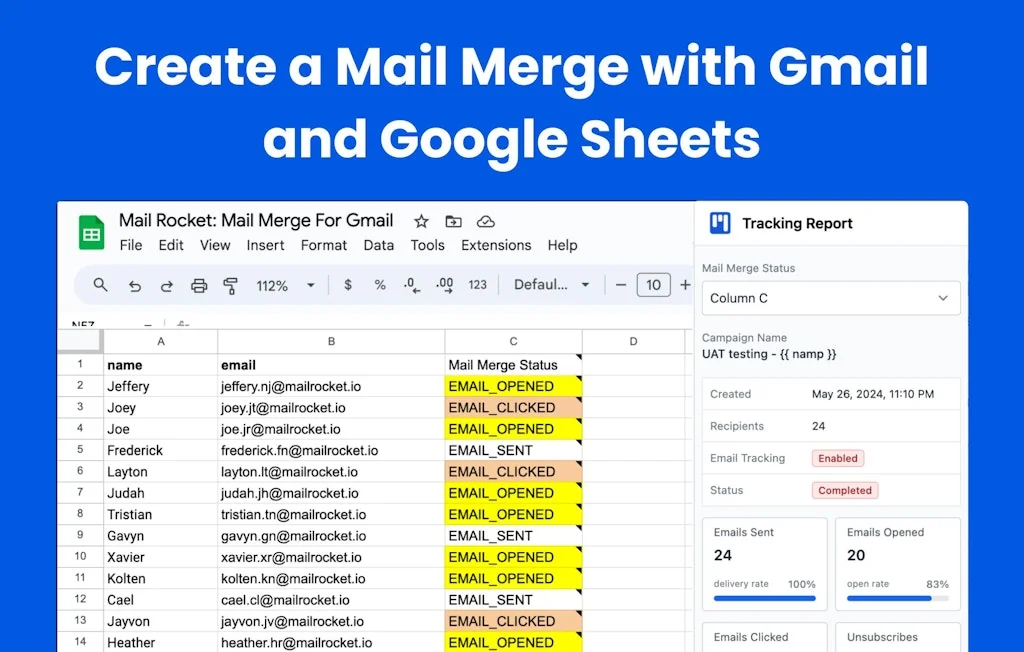Open the search icon in the toolbar
Image resolution: width=1024 pixels, height=652 pixels.
pyautogui.click(x=100, y=285)
